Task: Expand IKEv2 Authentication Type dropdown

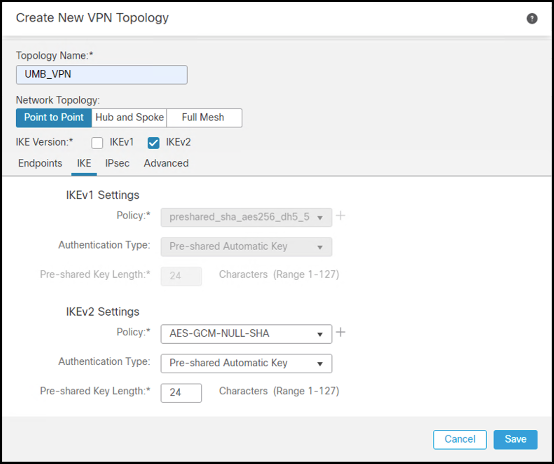Action: pyautogui.click(x=246, y=363)
